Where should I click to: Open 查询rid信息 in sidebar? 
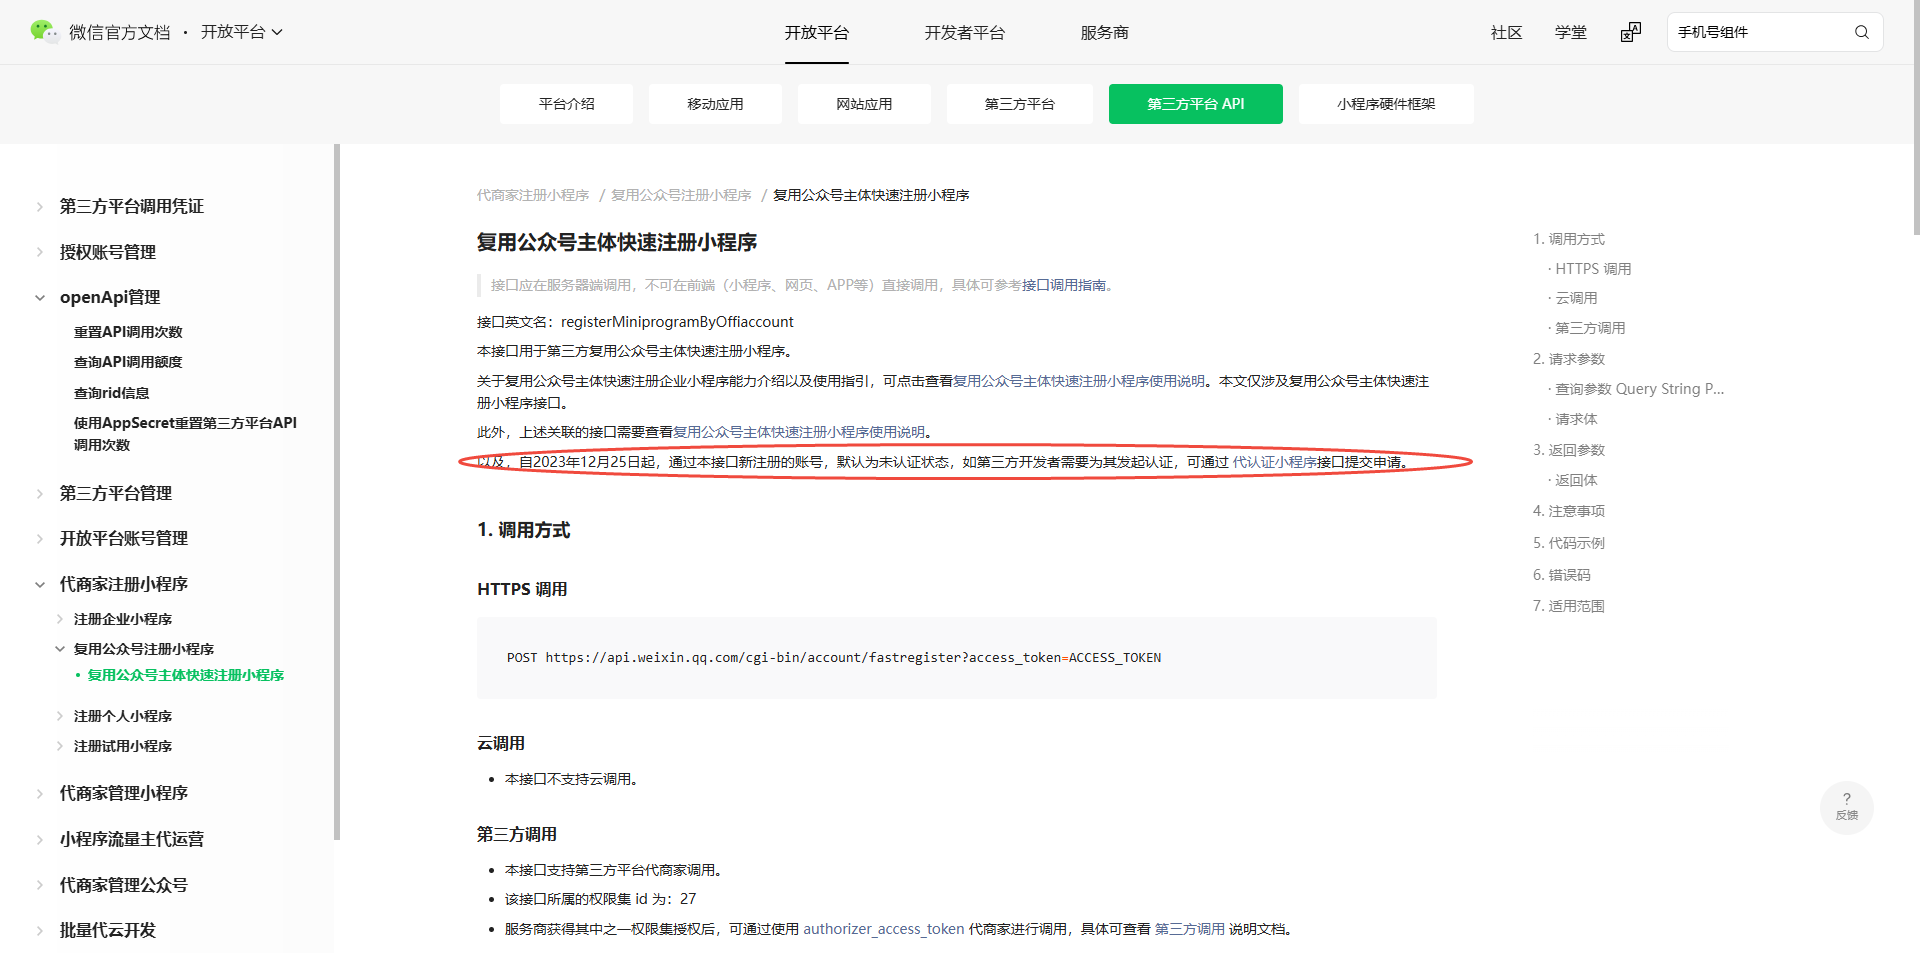click(x=111, y=393)
